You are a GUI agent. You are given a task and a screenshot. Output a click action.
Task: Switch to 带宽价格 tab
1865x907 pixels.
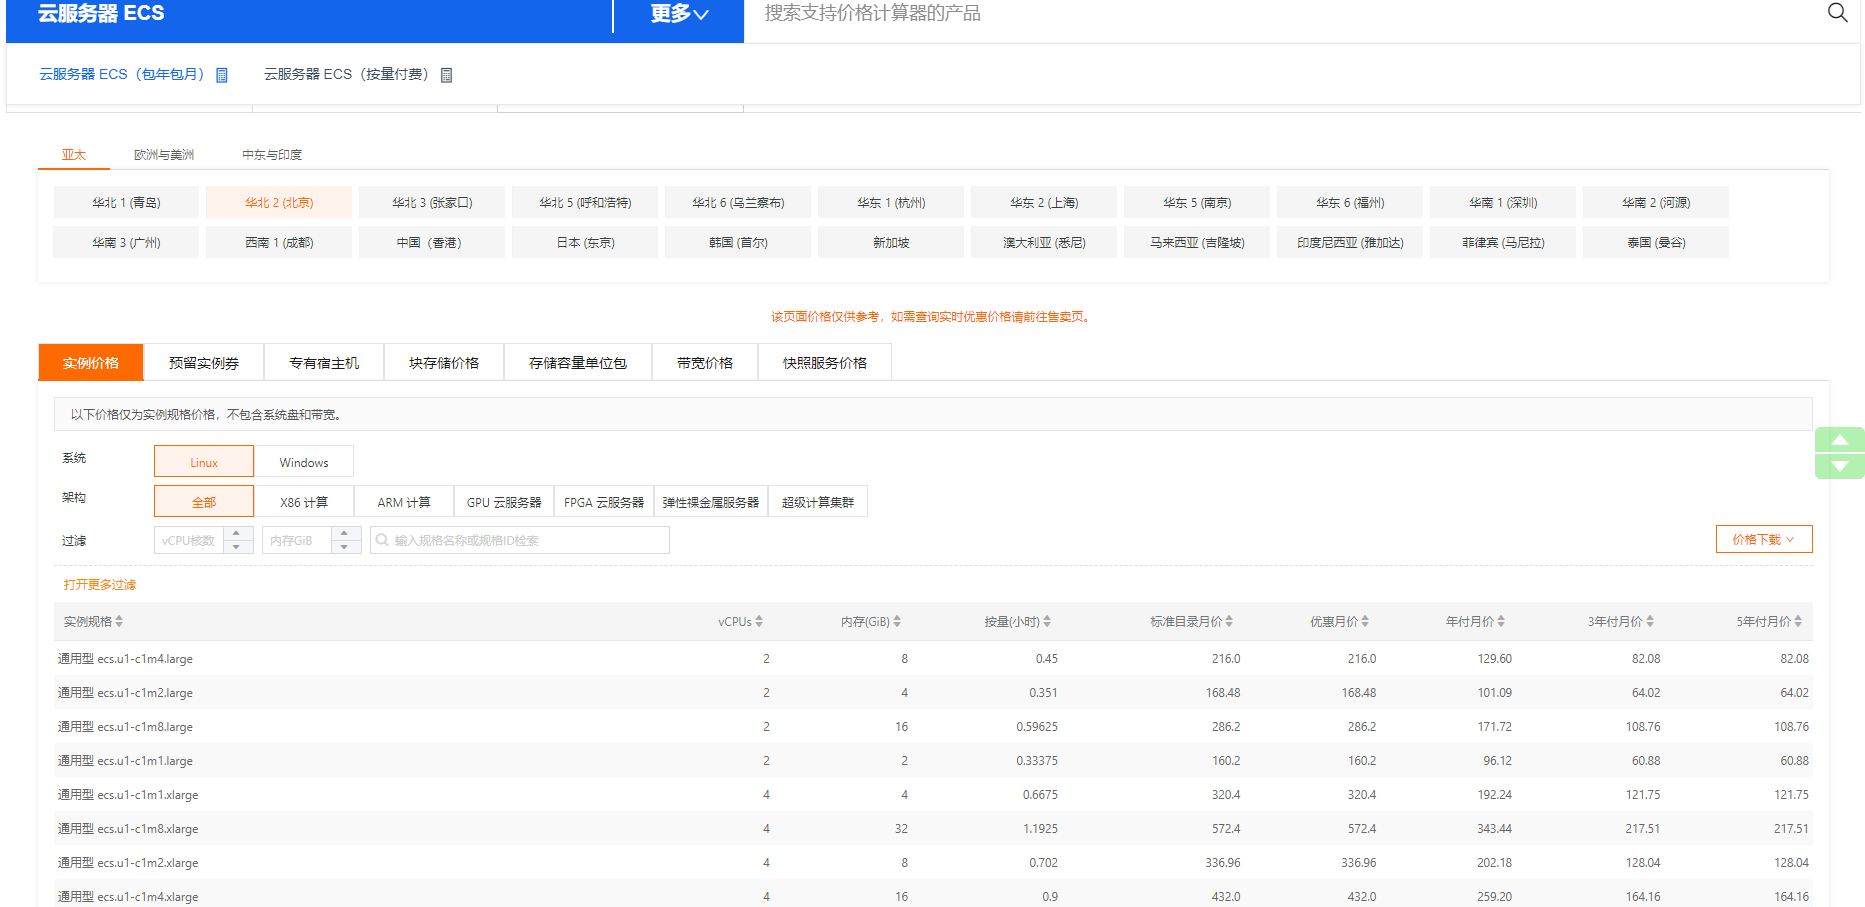[x=705, y=363]
